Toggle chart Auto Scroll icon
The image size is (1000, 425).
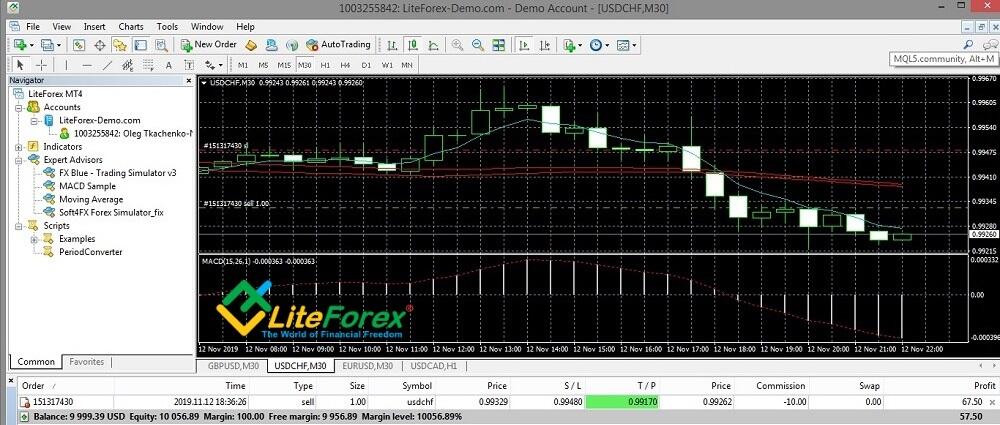pos(525,45)
